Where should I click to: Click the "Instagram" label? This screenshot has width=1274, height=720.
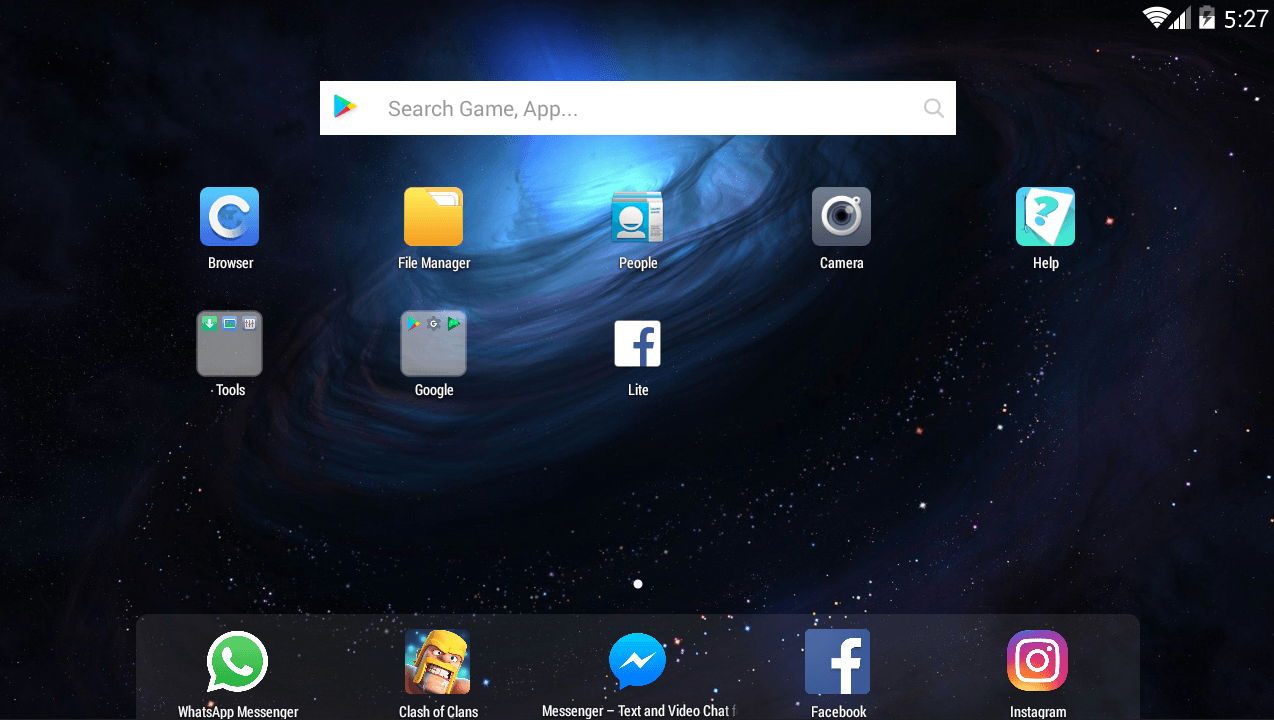click(x=1038, y=712)
